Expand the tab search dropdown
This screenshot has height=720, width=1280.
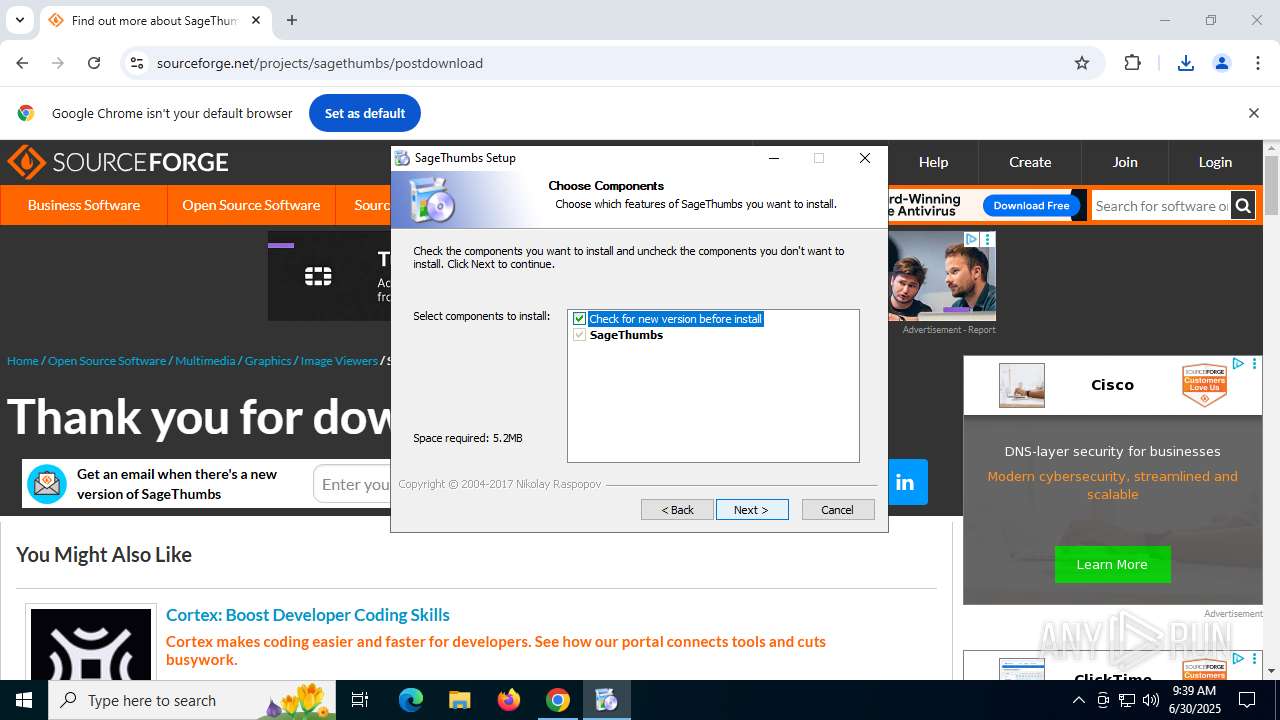pos(19,20)
